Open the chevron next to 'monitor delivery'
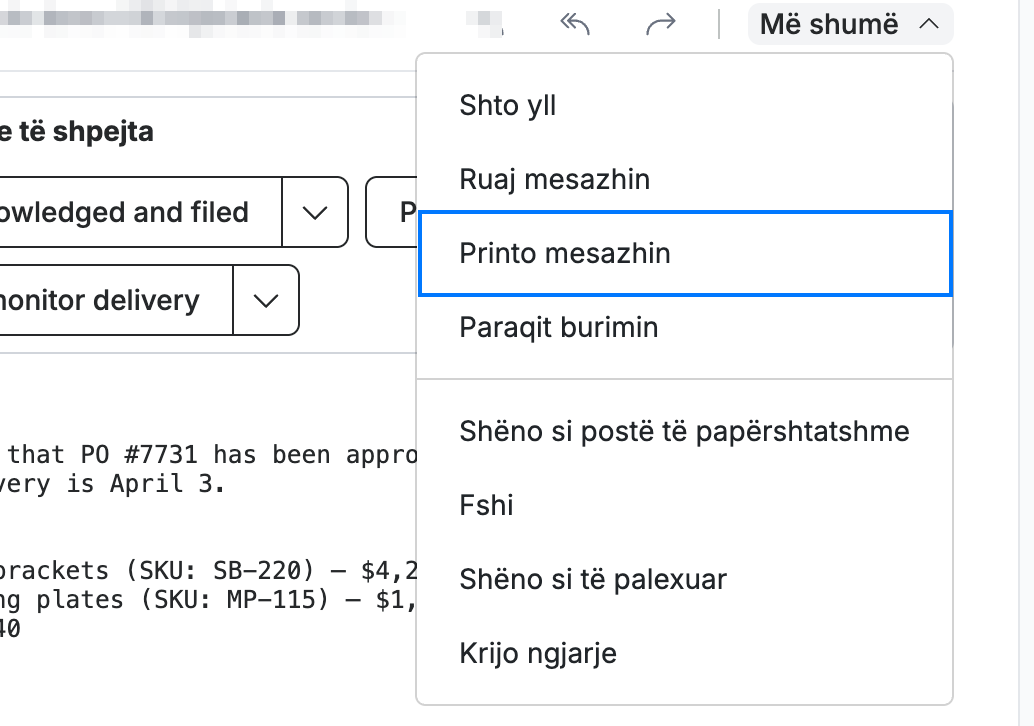 tap(266, 301)
